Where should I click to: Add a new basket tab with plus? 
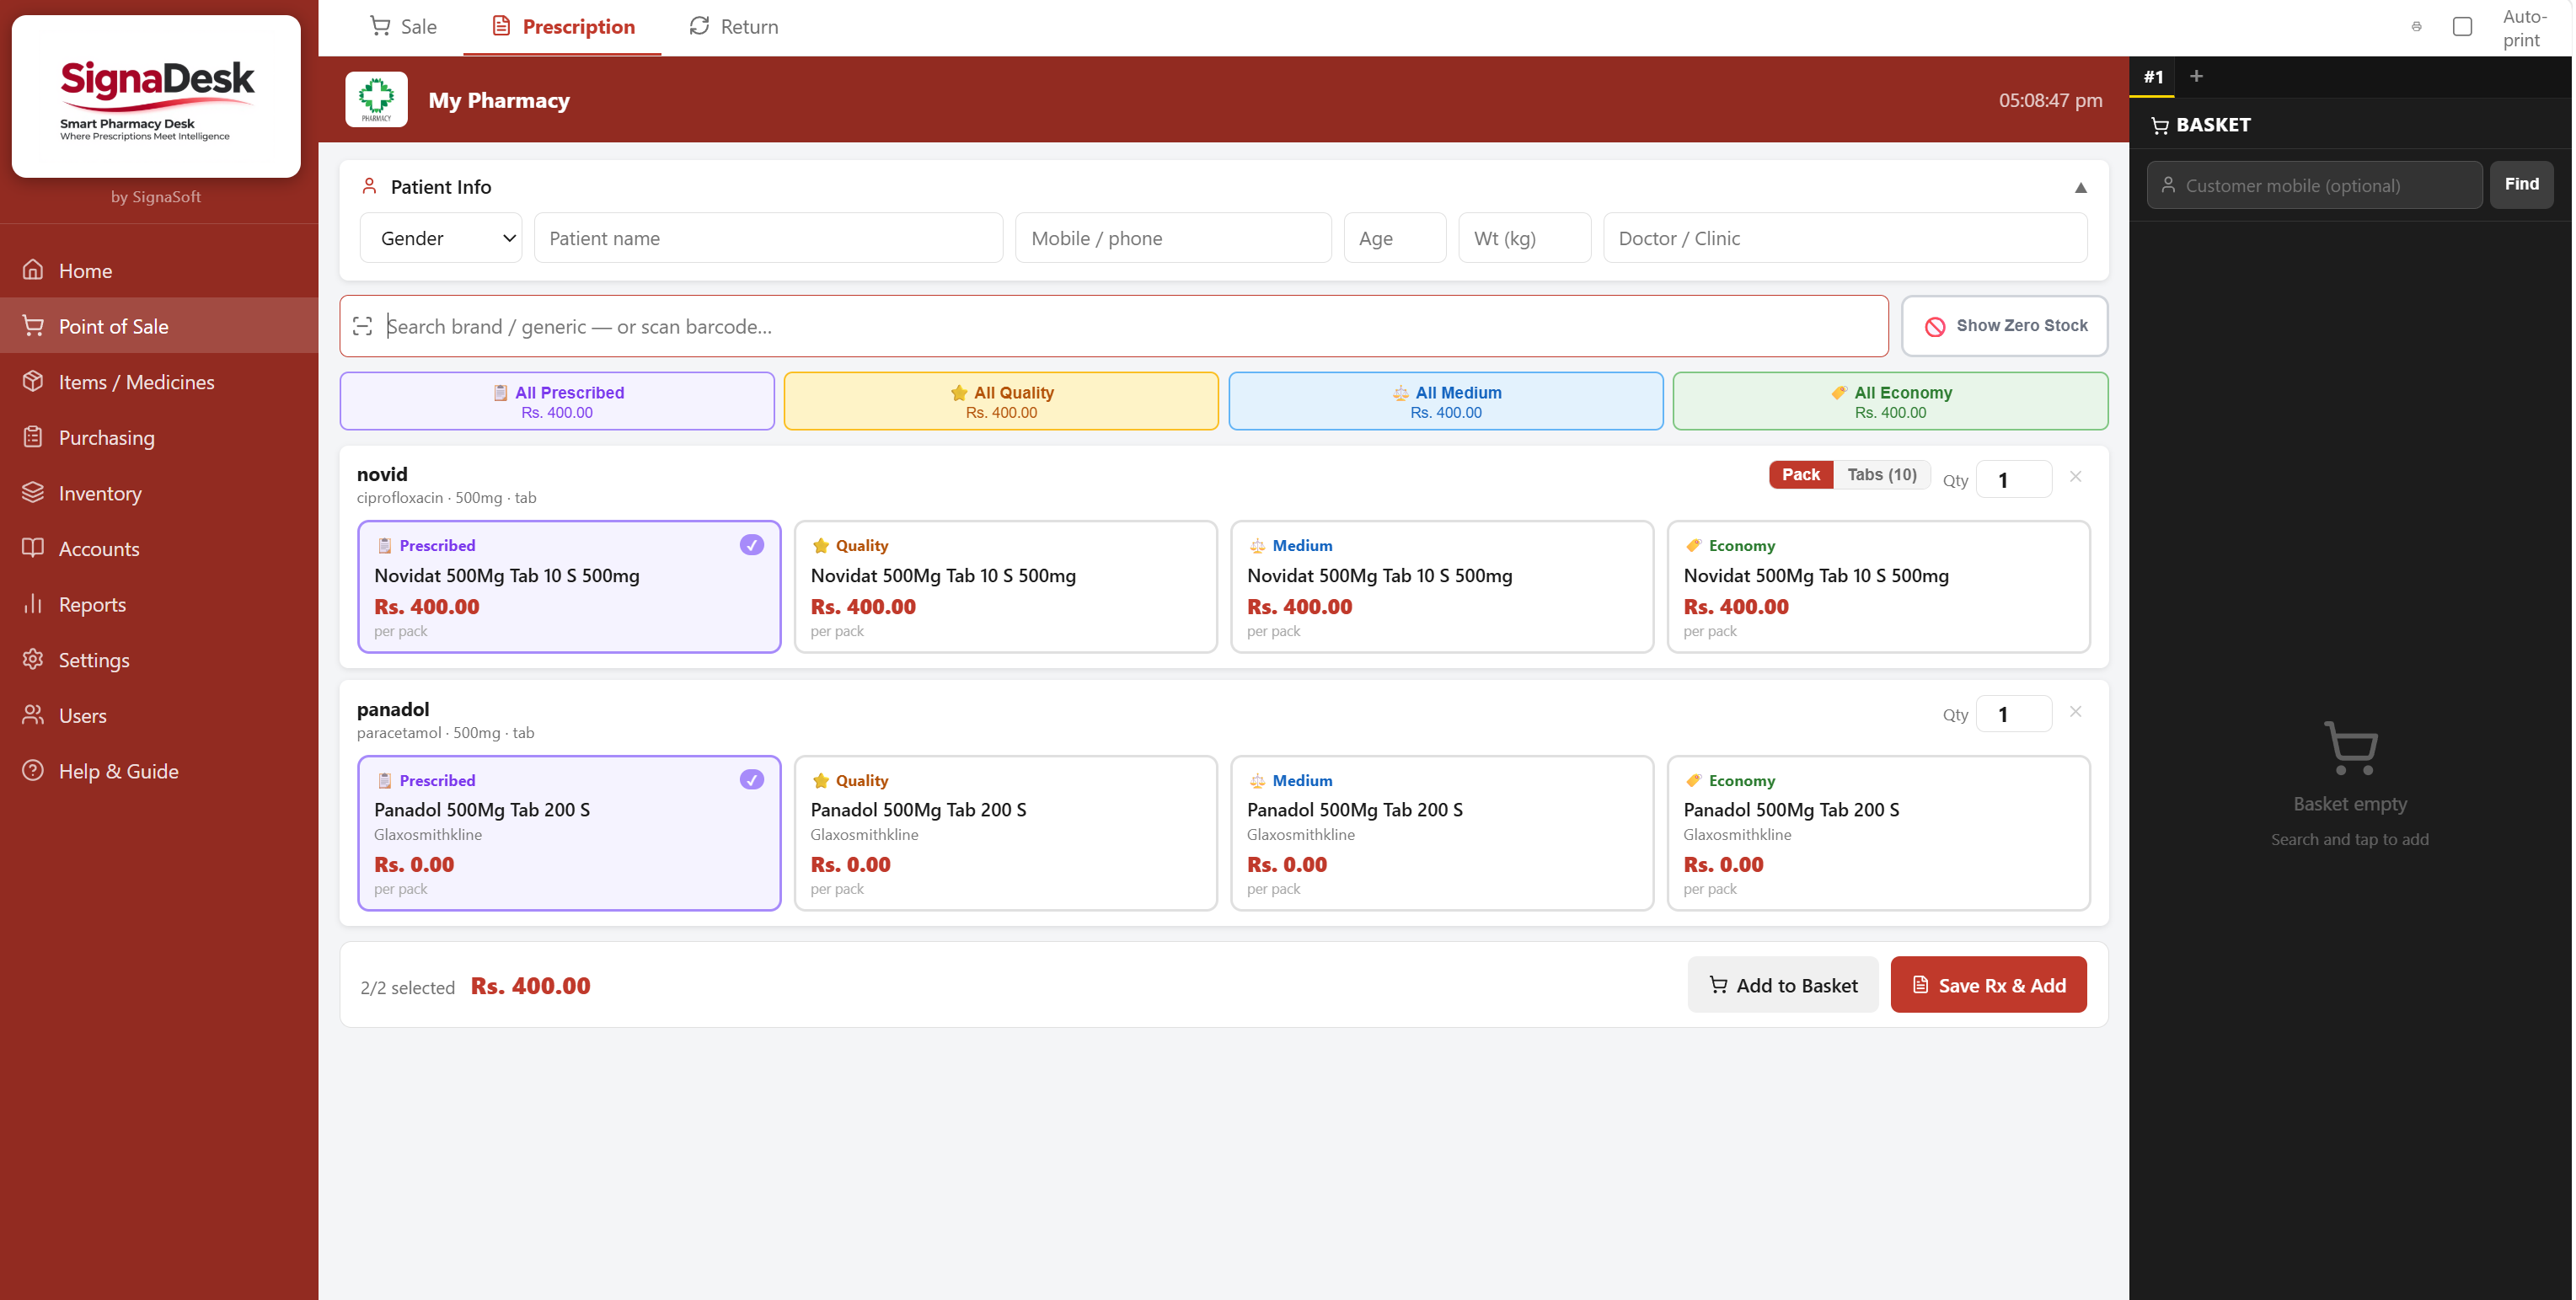(2196, 76)
